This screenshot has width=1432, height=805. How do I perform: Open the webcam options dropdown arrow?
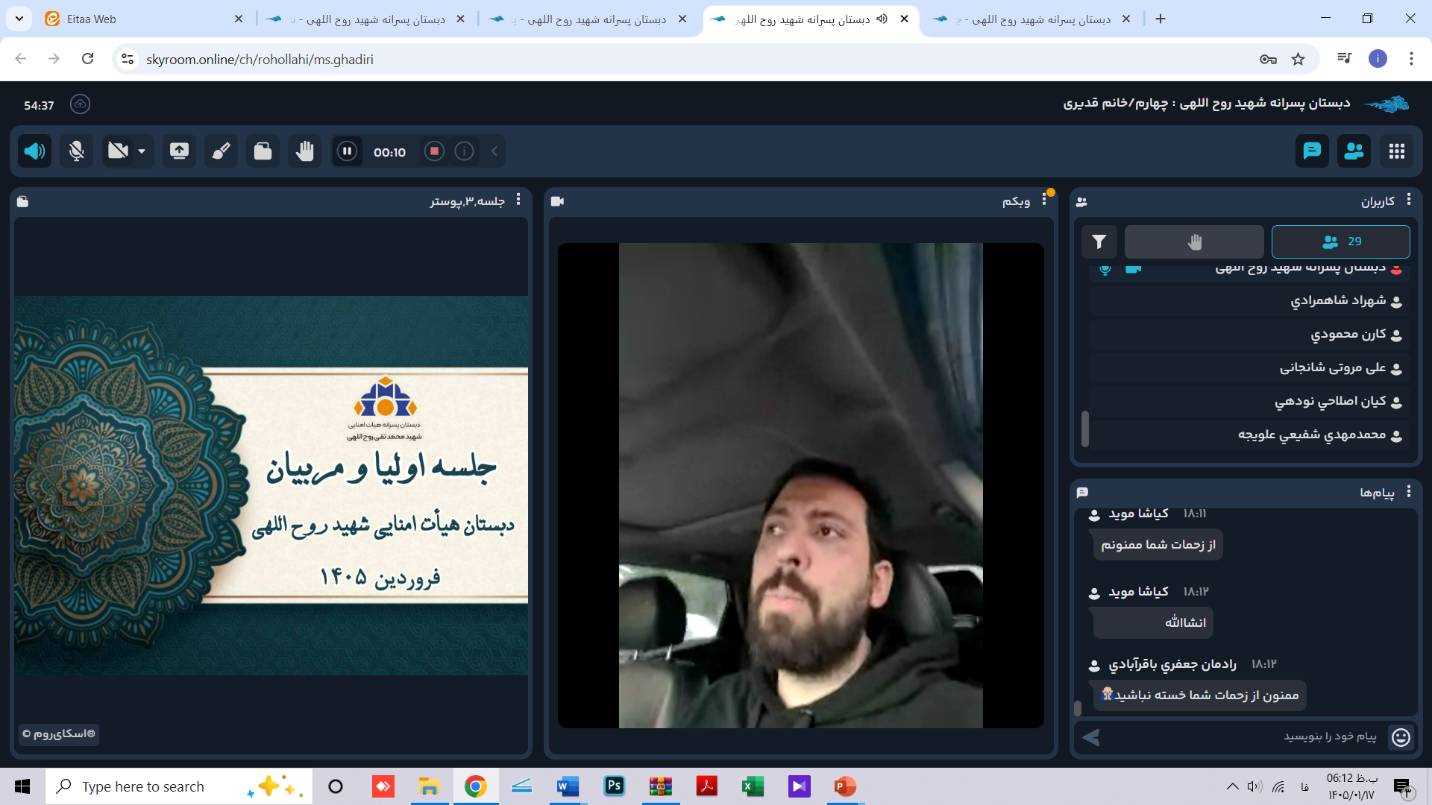coord(142,151)
